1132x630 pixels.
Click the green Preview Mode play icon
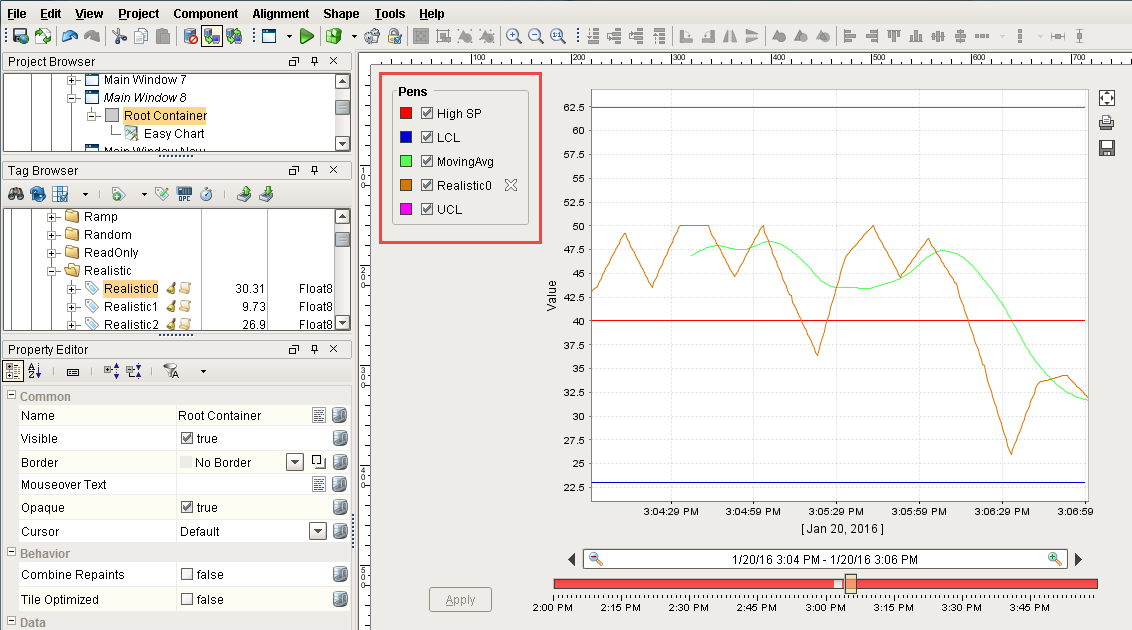[307, 36]
